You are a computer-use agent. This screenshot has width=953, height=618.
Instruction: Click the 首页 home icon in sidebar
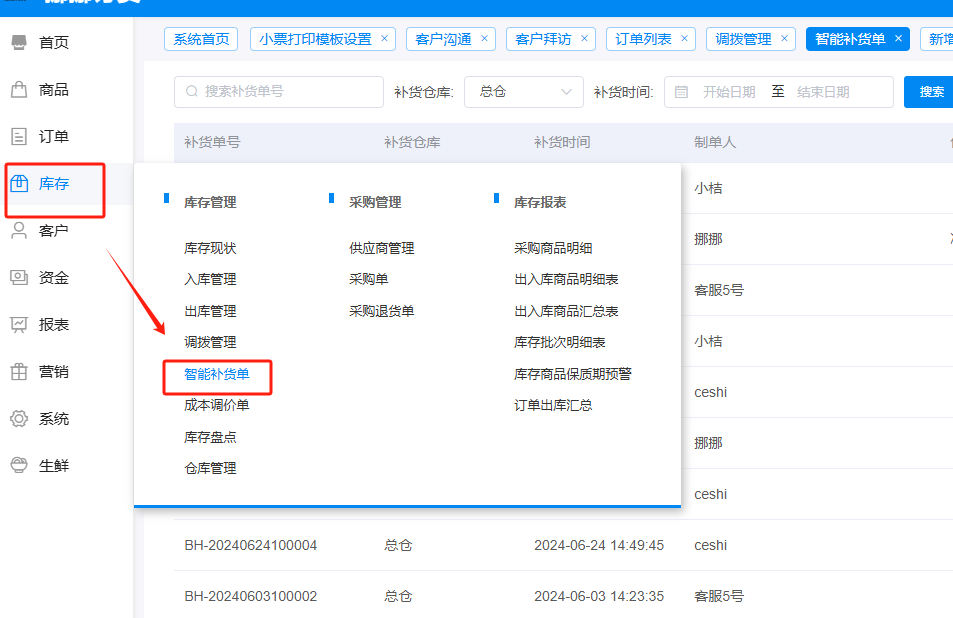[19, 43]
